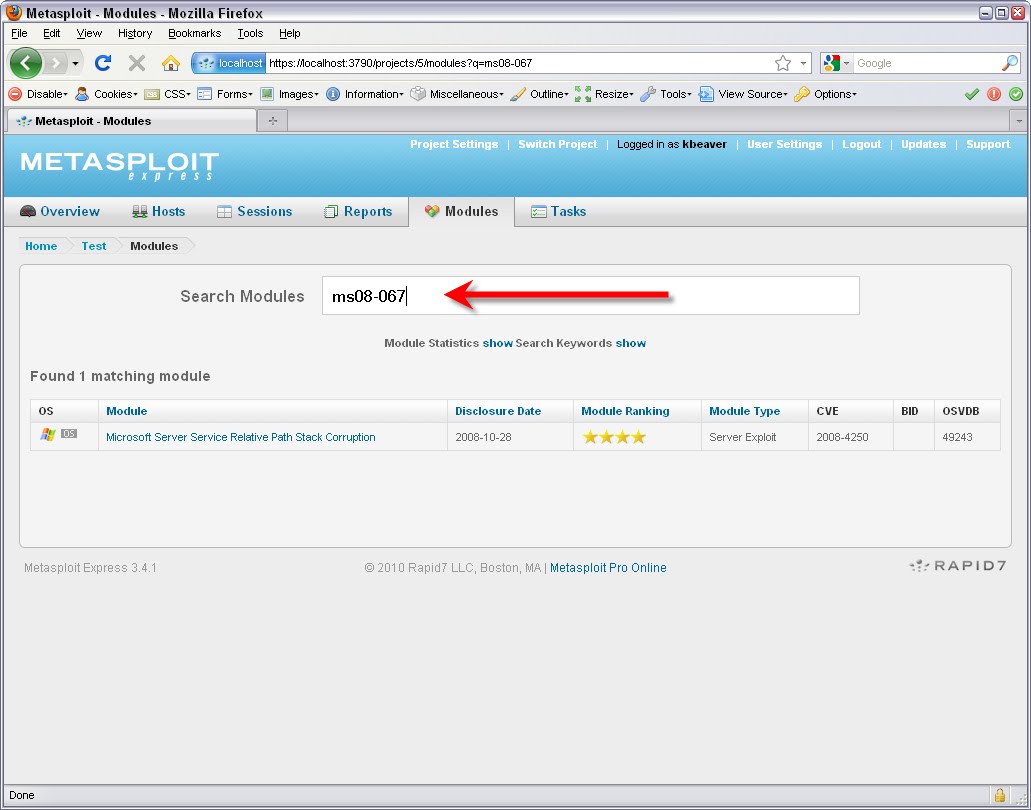Open the View Source toolbar dropdown
This screenshot has width=1031, height=810.
click(743, 94)
